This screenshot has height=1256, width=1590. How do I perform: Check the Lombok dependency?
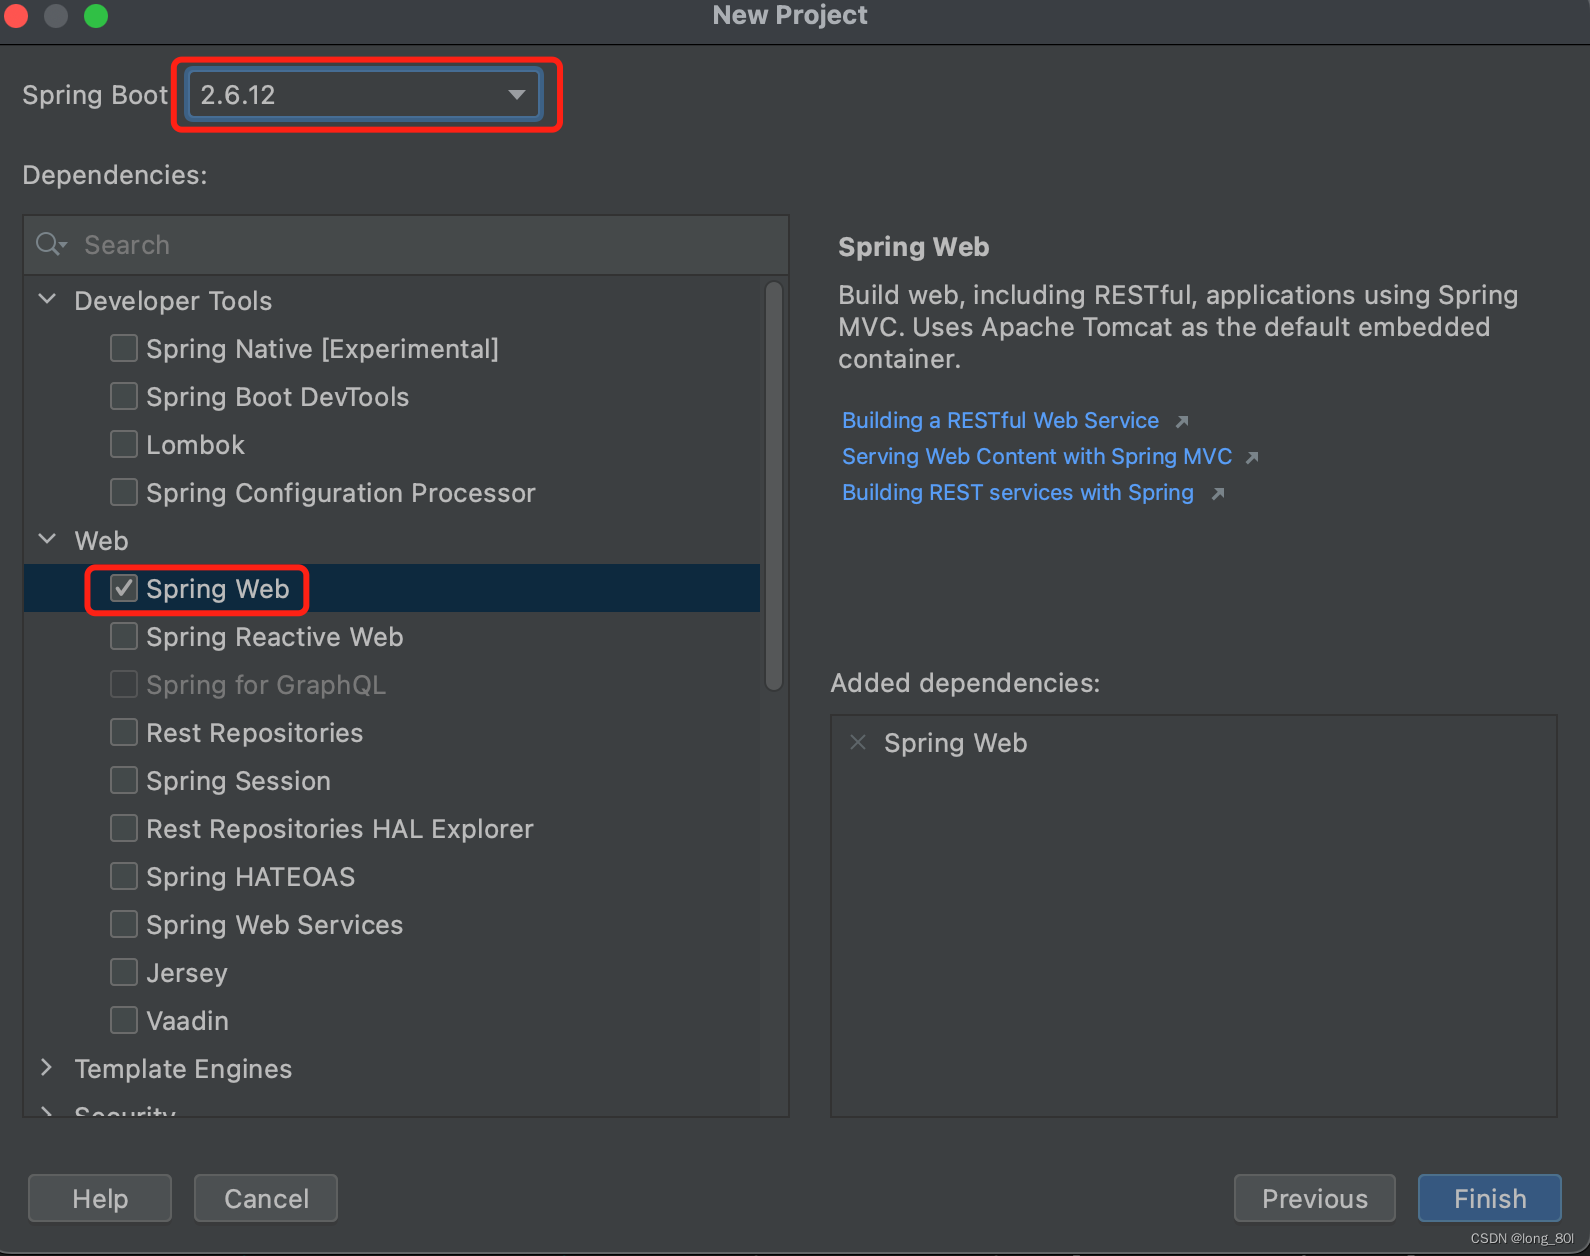pos(124,444)
